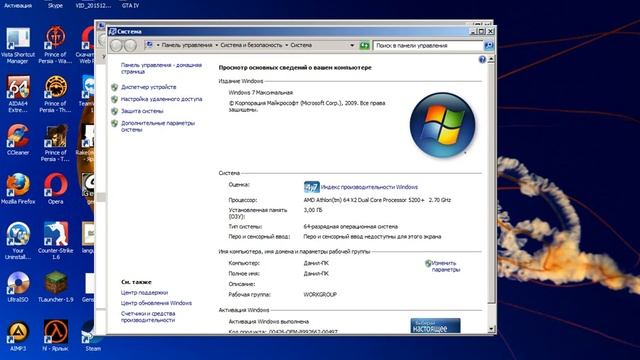This screenshot has width=640, height=360.
Task: Expand arrow after Панель управления breadcrumb
Action: (x=216, y=45)
